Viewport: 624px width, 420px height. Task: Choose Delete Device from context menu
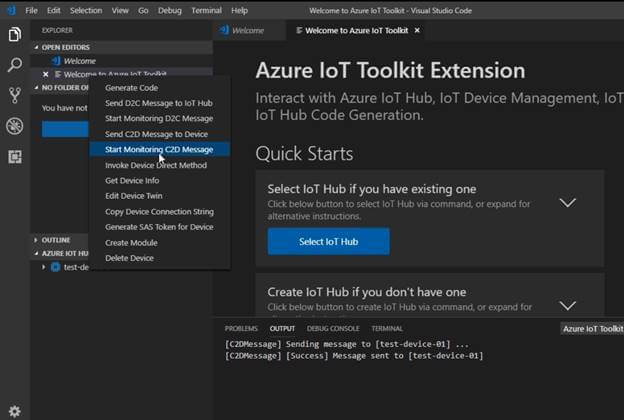(129, 258)
